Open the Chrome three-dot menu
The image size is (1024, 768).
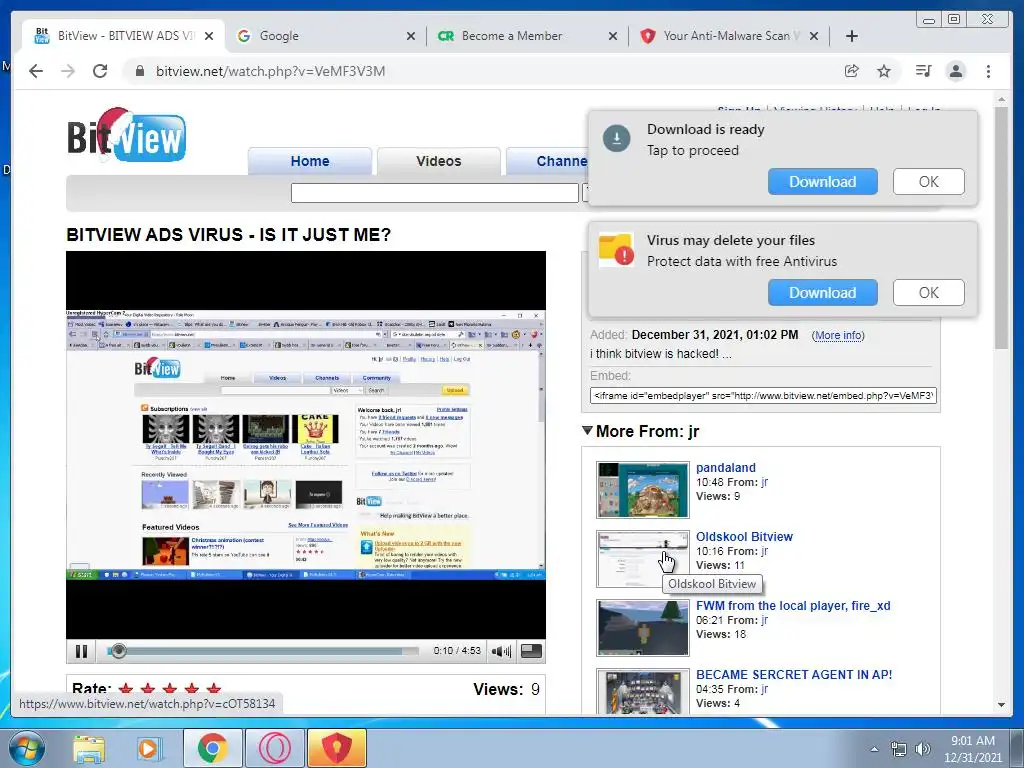[988, 71]
